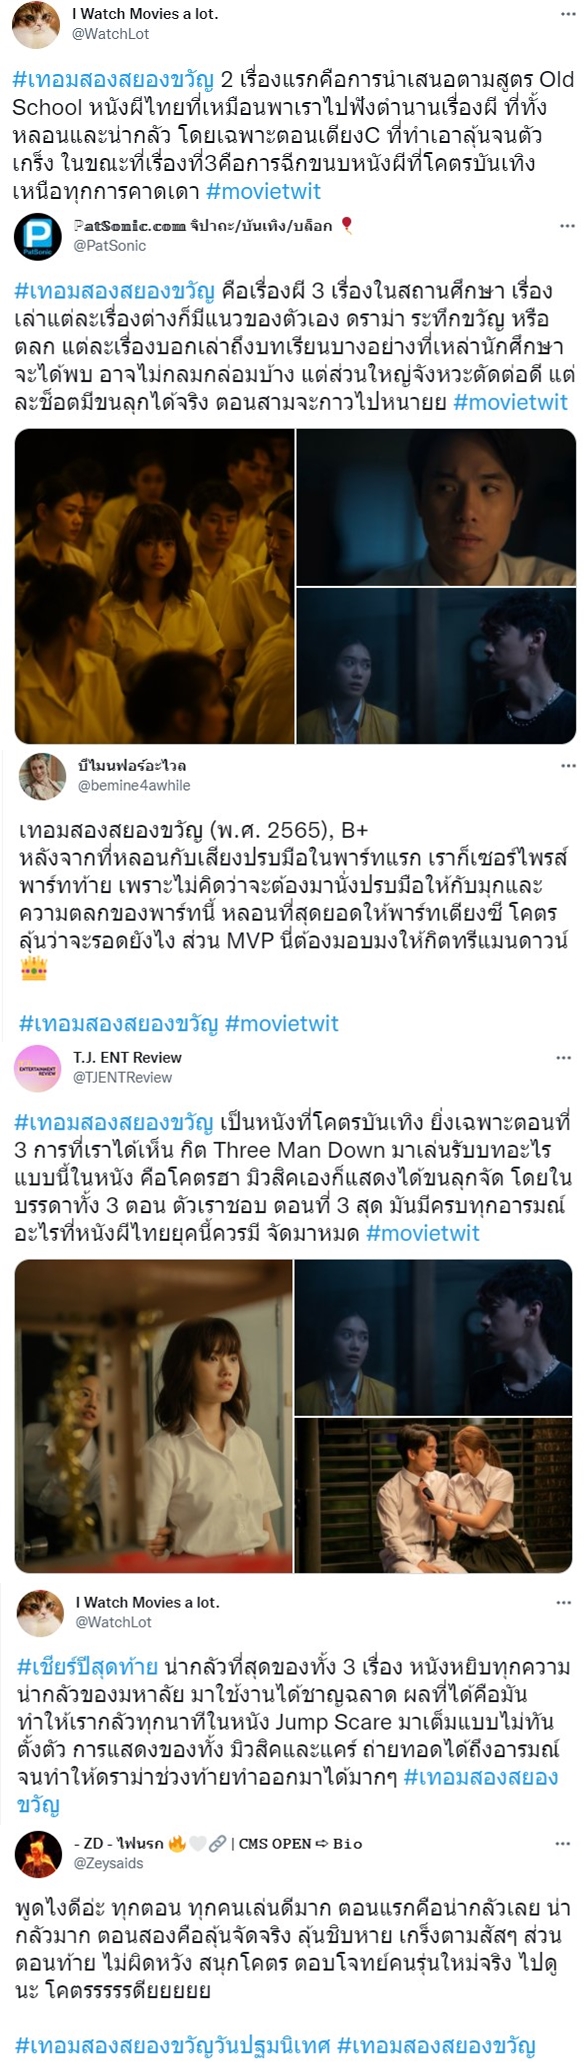Open ZD flame profile avatar
Screen dimensions: 584x2064
pos(38,1853)
